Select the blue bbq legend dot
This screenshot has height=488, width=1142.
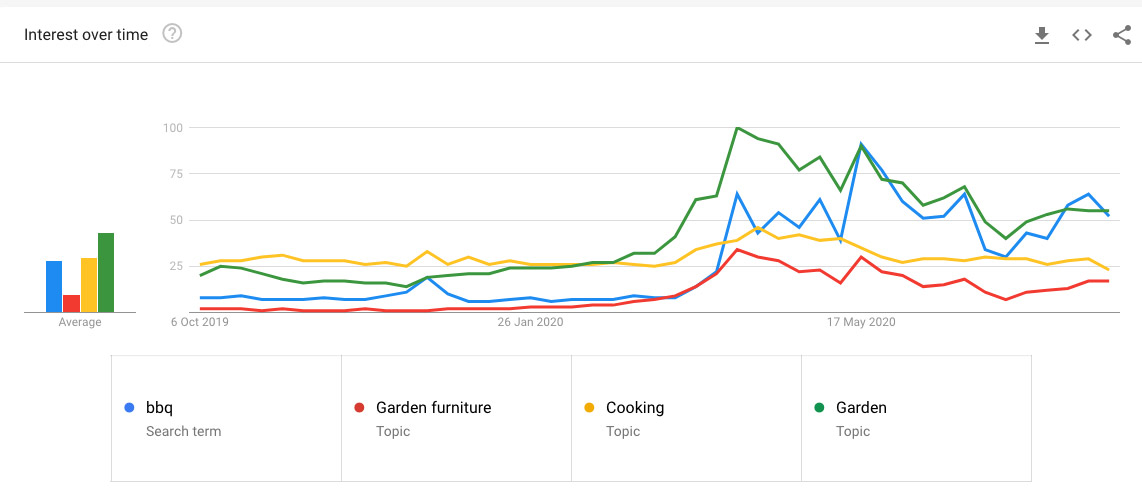pyautogui.click(x=130, y=409)
